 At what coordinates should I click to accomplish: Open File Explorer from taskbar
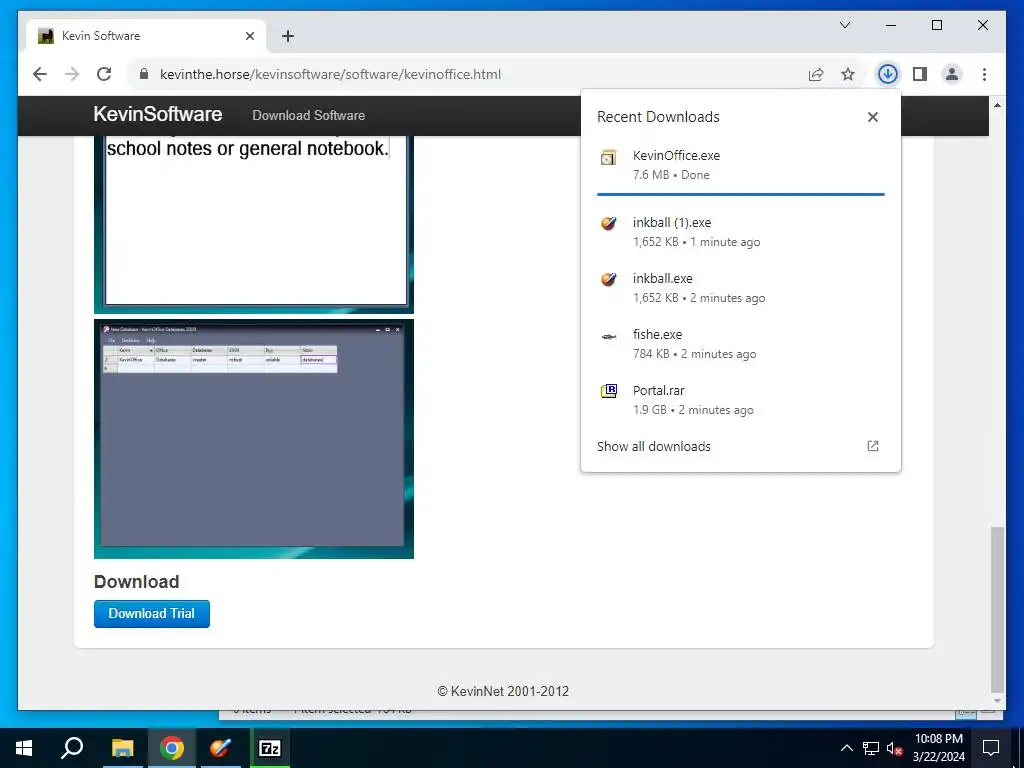122,748
